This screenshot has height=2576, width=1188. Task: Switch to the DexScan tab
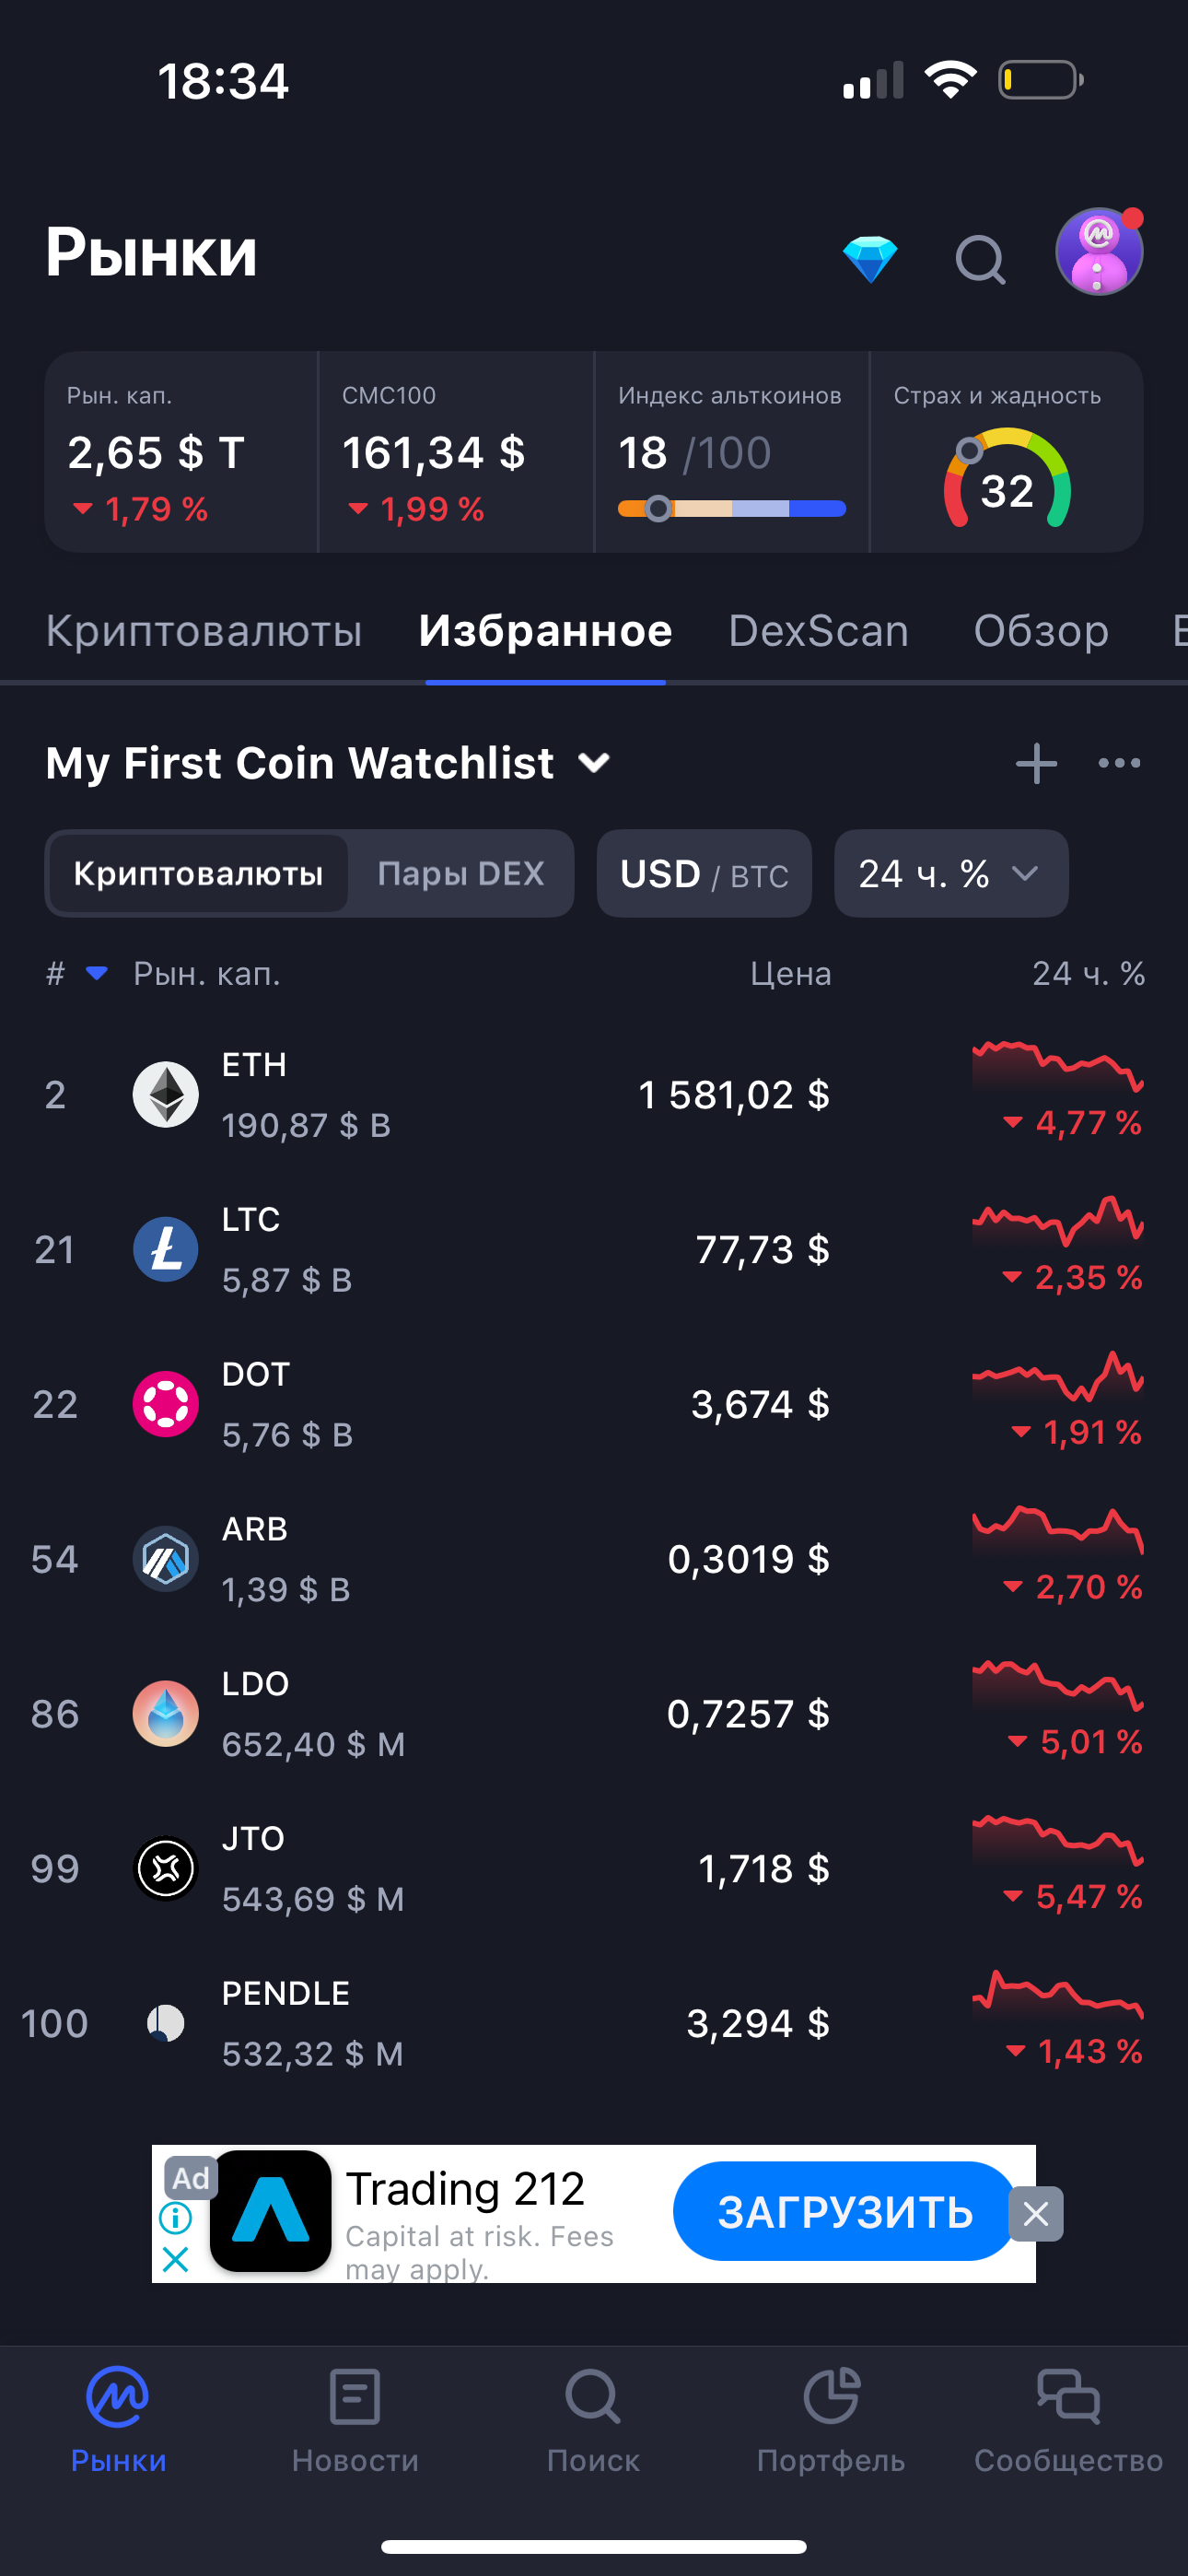click(x=818, y=631)
